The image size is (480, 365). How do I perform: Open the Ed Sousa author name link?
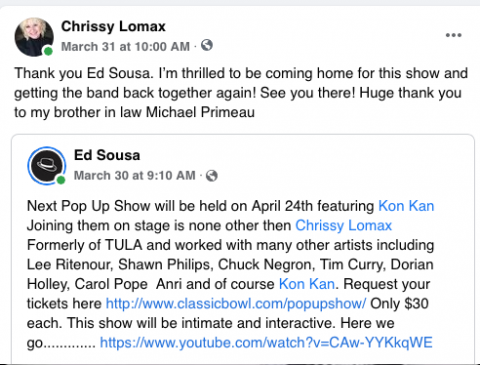pyautogui.click(x=107, y=155)
